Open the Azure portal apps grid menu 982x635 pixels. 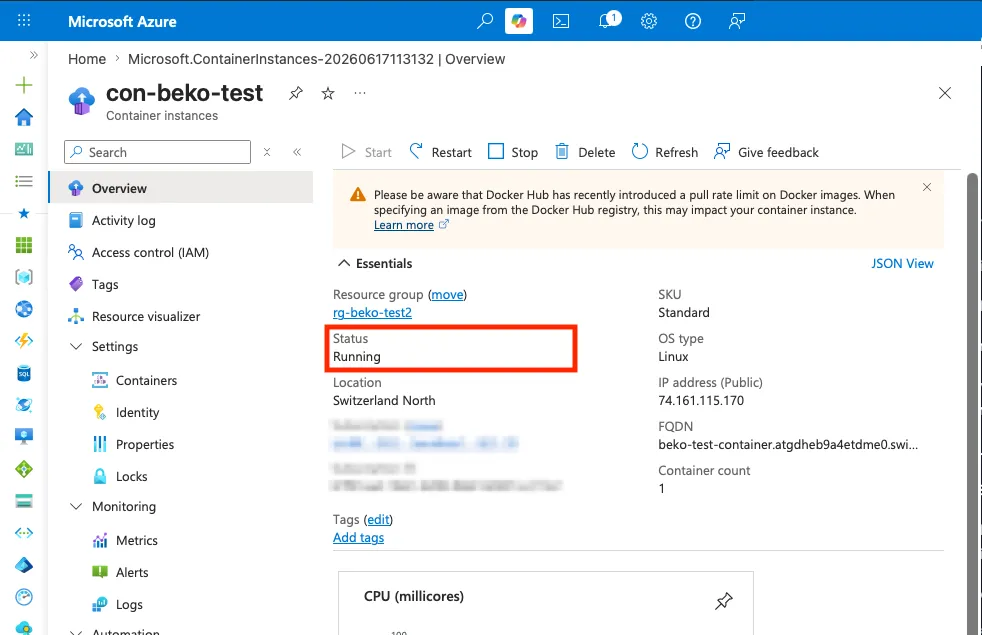24,21
